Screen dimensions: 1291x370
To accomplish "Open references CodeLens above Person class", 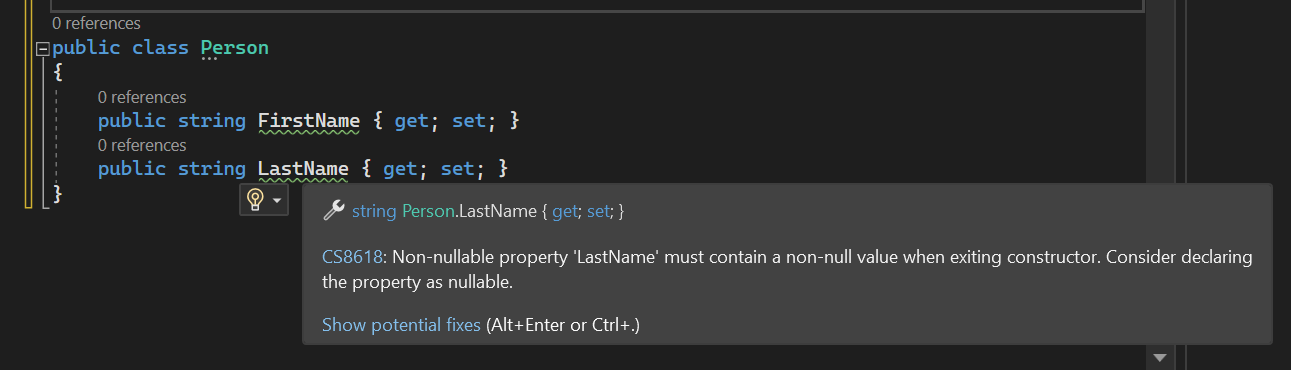I will click(96, 22).
